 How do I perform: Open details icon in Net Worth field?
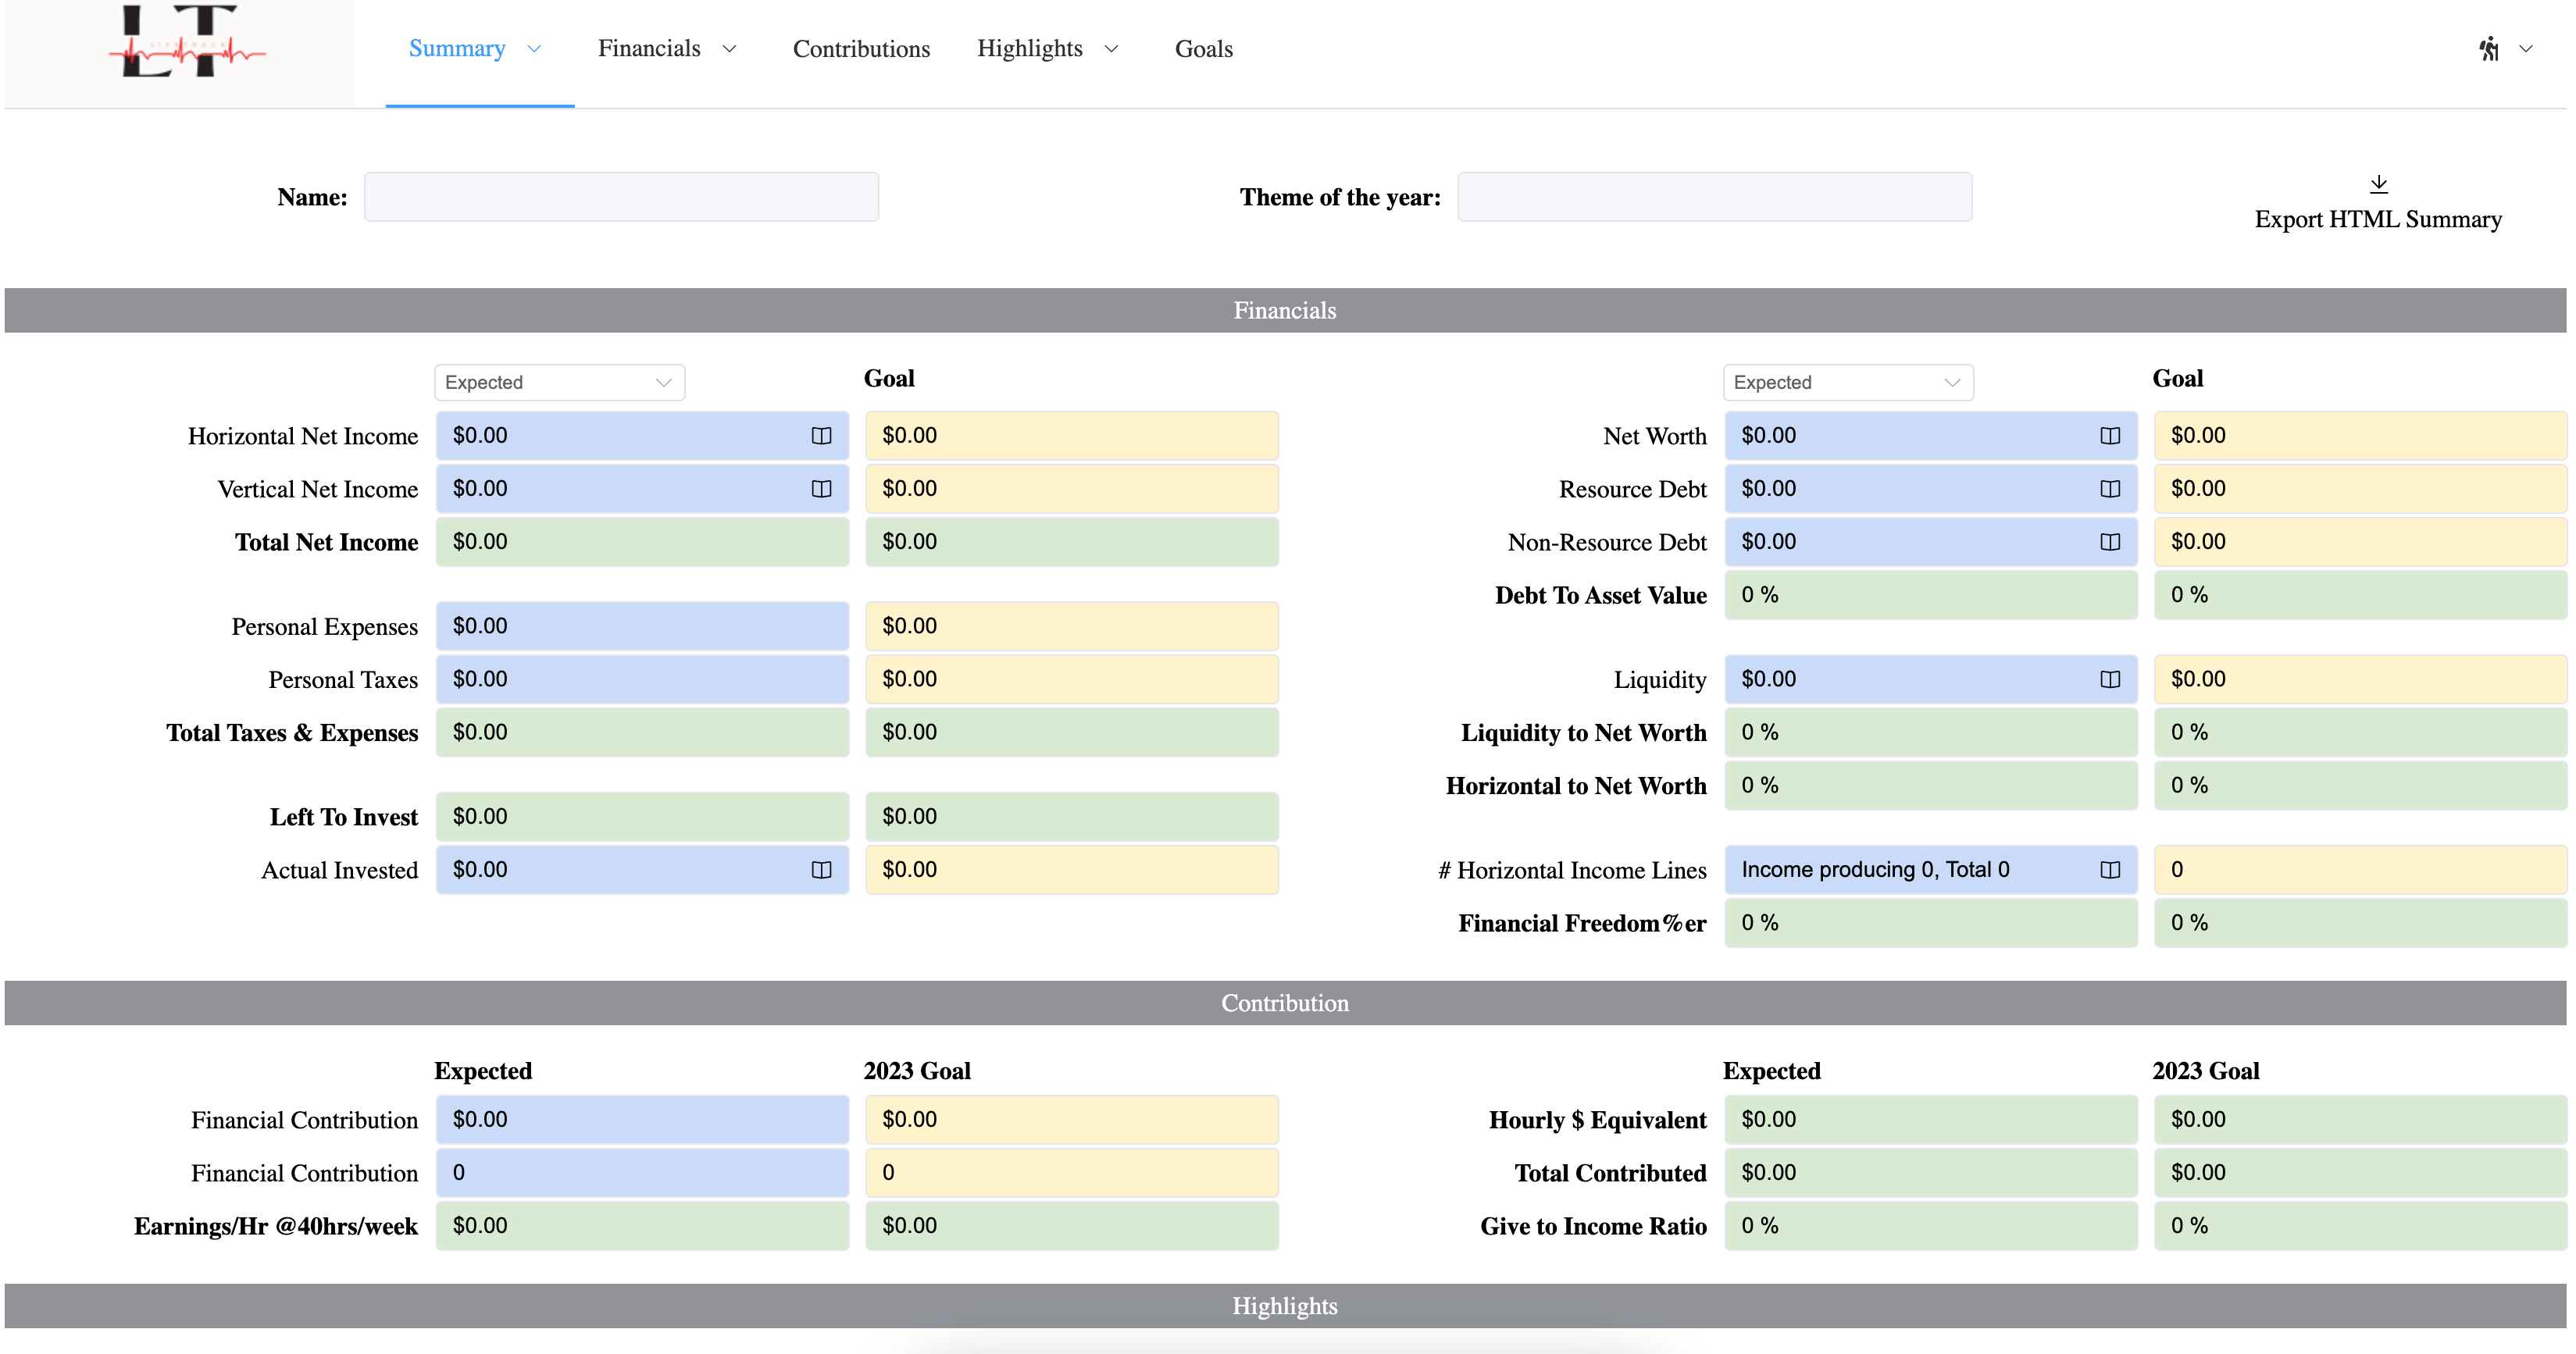click(2110, 436)
